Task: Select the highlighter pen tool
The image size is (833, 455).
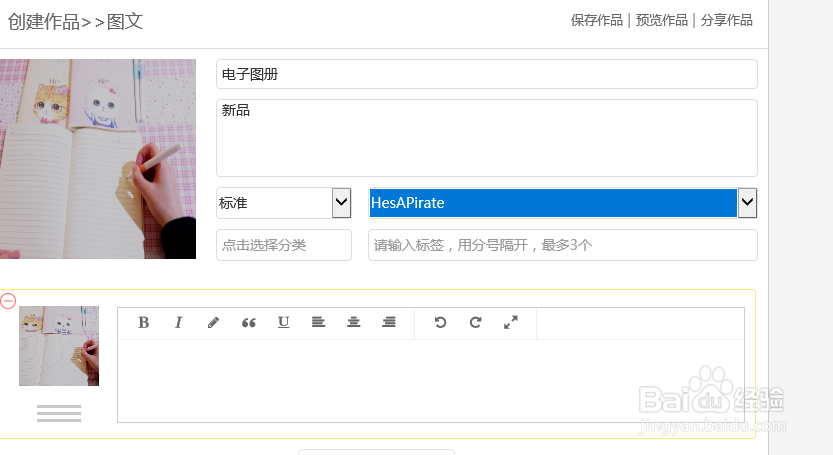Action: tap(214, 323)
